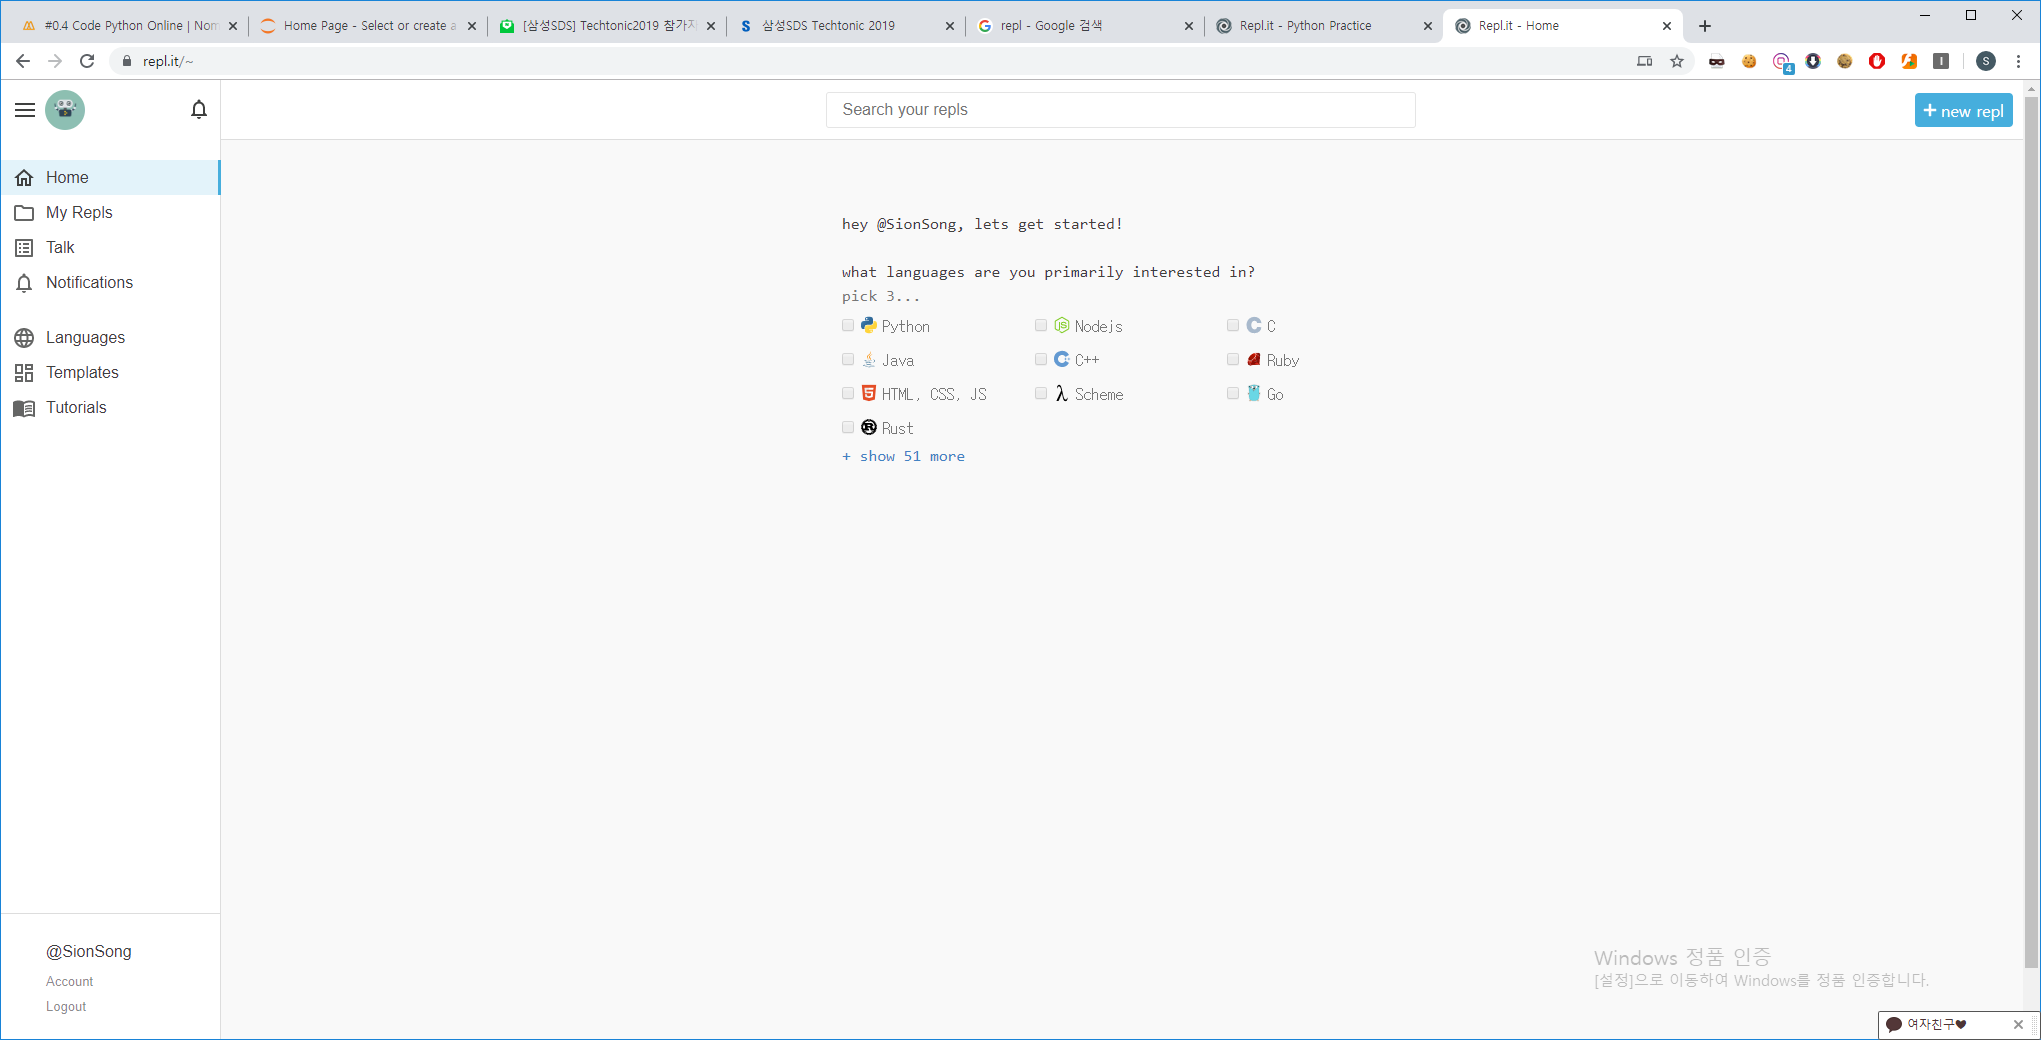
Task: Reload the current page
Action: [87, 61]
